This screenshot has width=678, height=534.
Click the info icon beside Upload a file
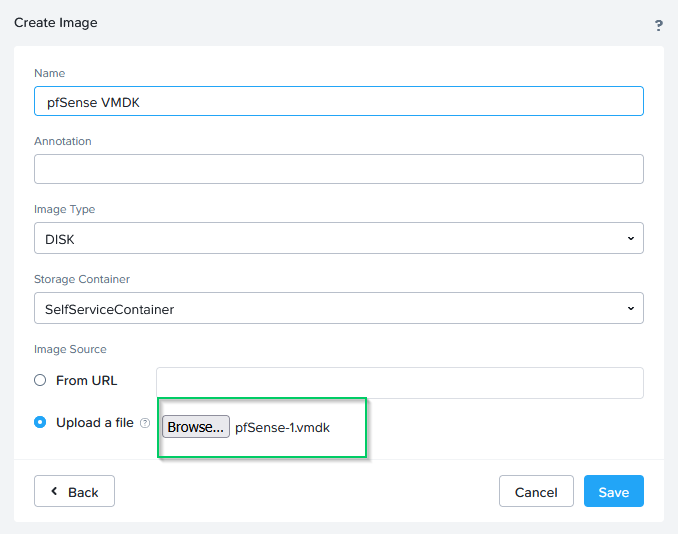tap(145, 423)
